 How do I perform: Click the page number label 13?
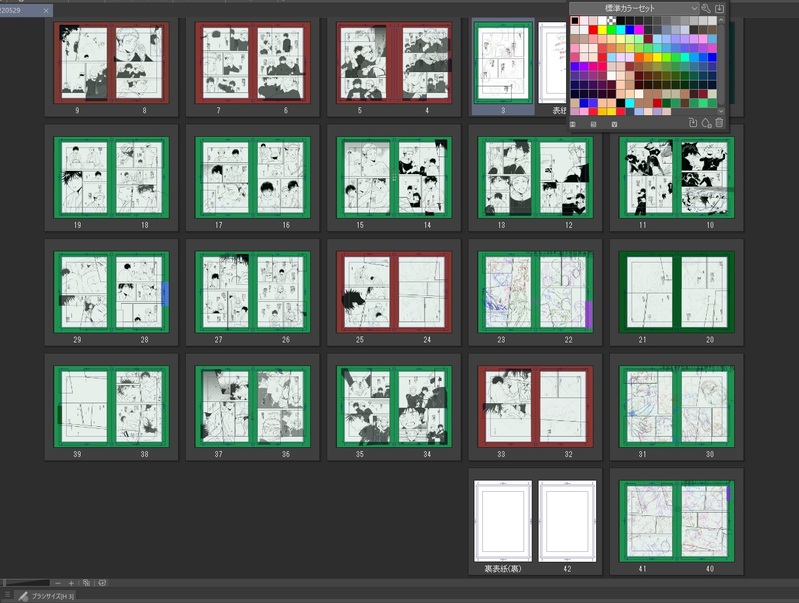click(x=501, y=225)
